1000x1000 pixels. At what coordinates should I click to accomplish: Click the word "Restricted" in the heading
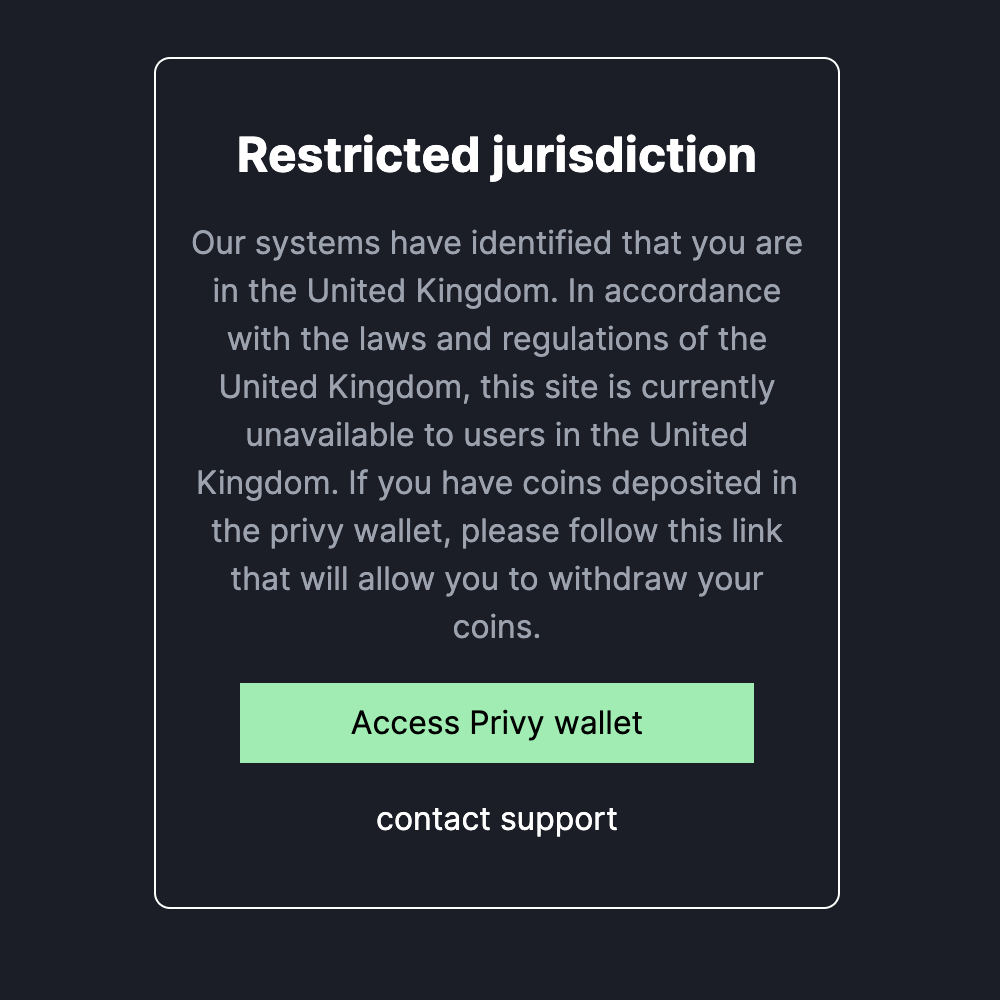(358, 155)
